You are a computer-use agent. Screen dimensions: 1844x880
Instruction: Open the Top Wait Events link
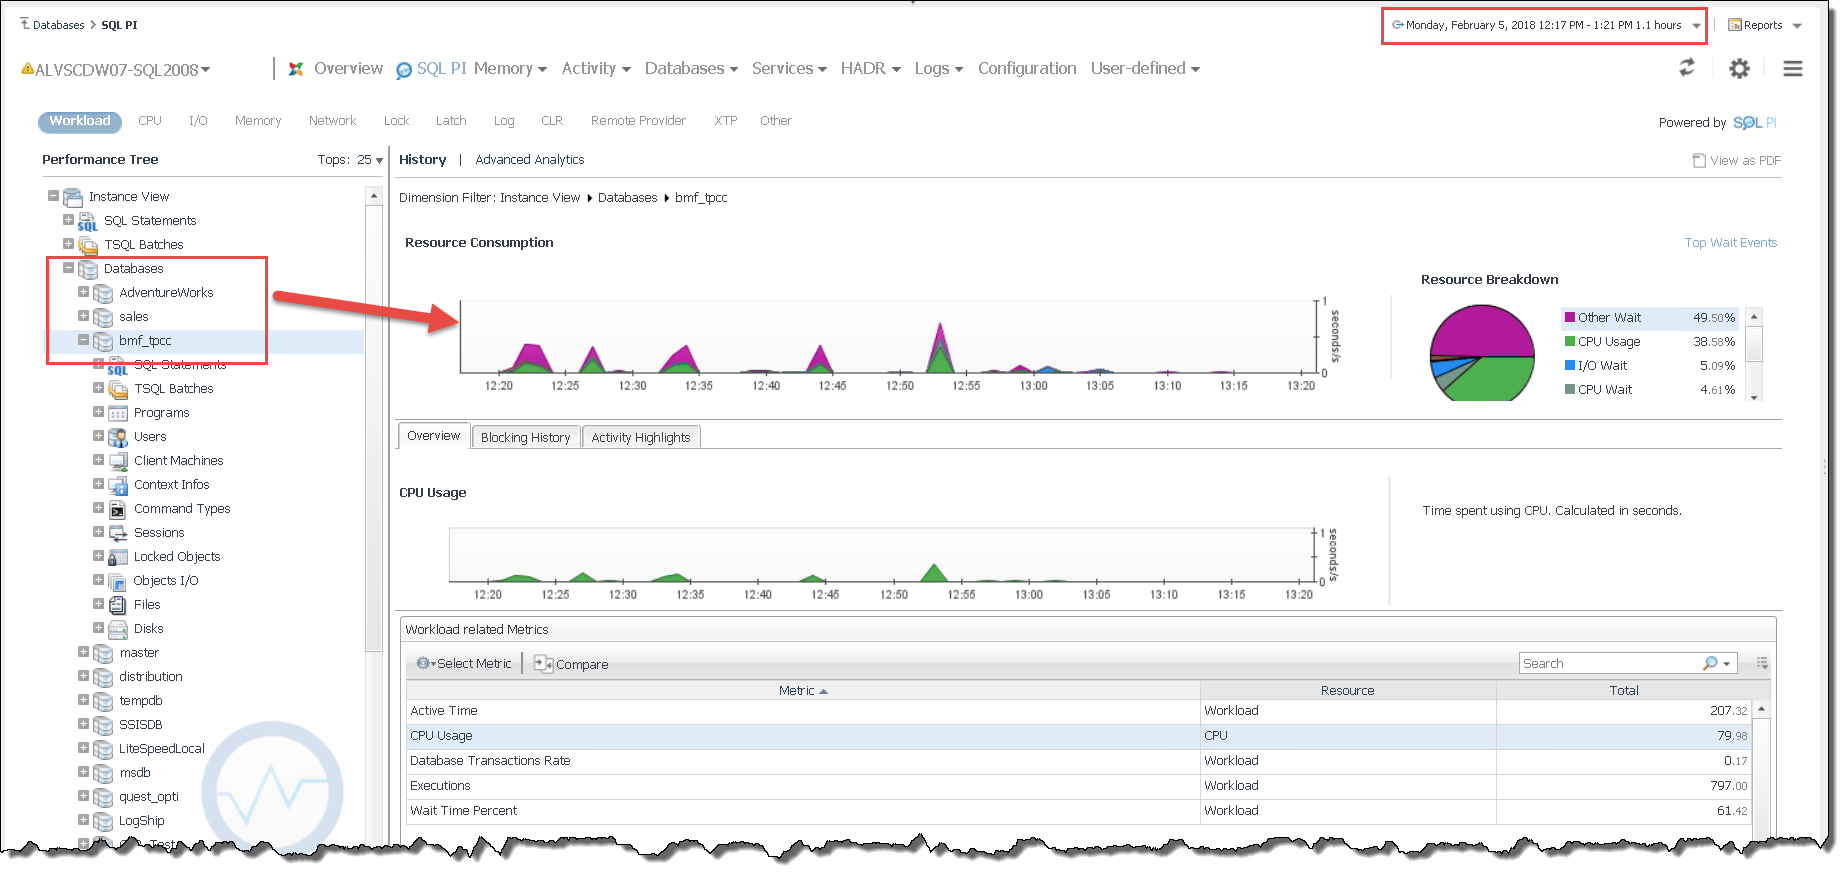[1730, 243]
